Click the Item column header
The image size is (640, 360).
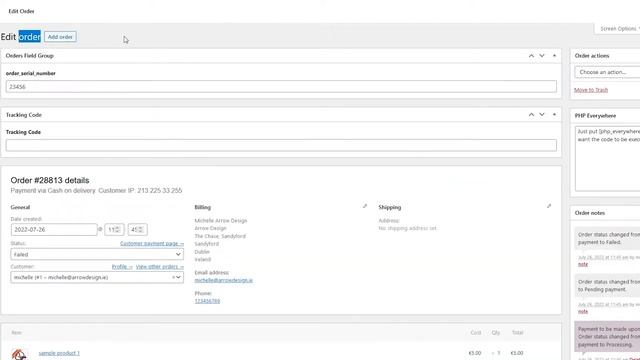point(16,333)
